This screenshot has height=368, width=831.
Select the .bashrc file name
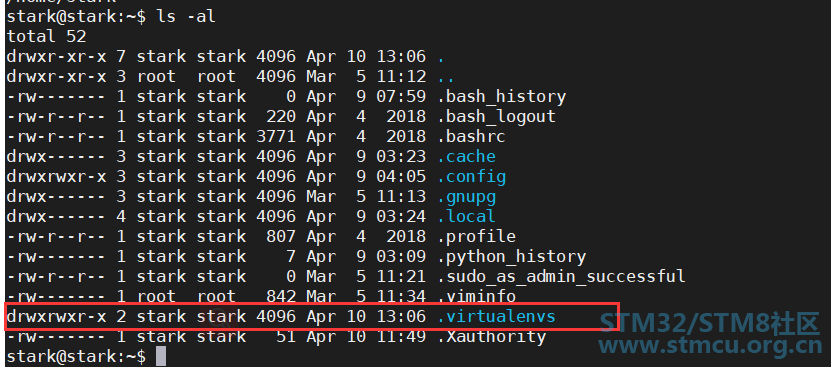[x=472, y=137]
